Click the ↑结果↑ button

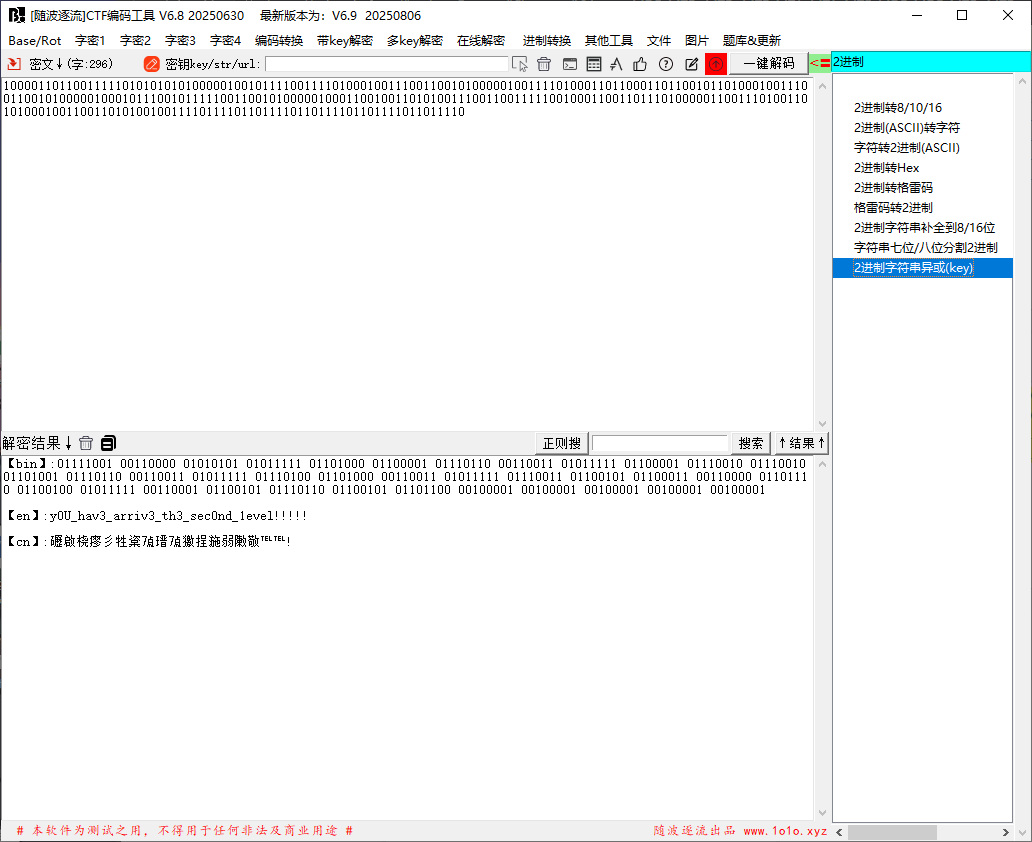coord(802,443)
